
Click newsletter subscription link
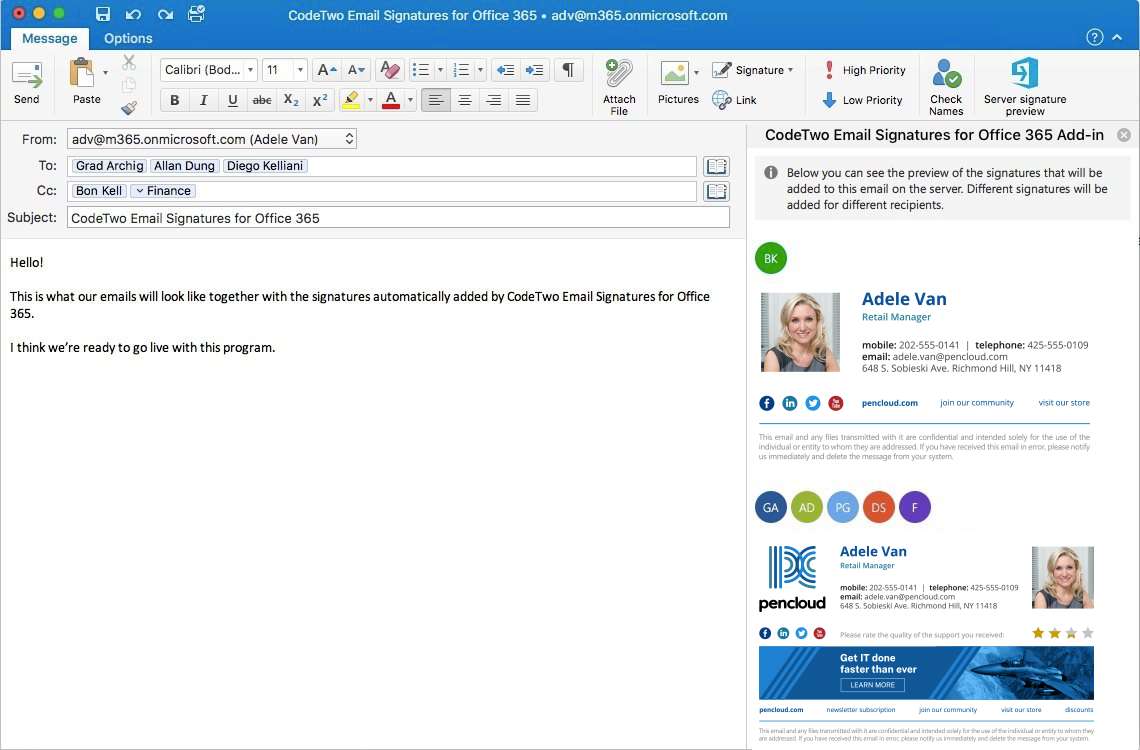tap(861, 710)
